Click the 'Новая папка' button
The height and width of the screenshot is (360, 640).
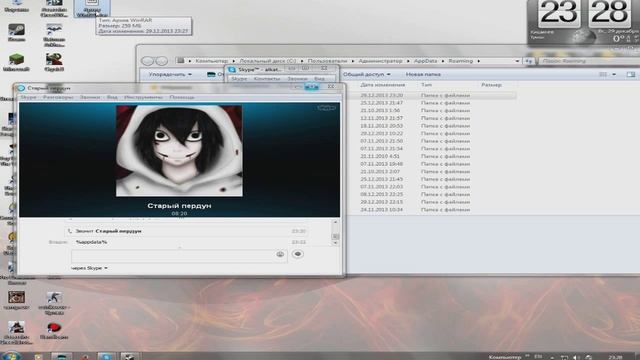pyautogui.click(x=423, y=74)
